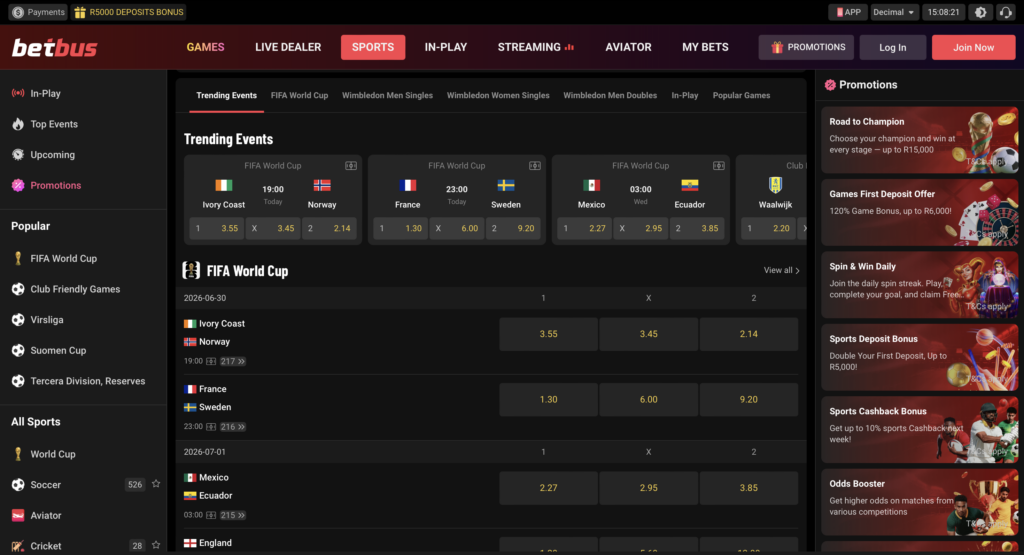The width and height of the screenshot is (1024, 555).
Task: Expand 216 markets for France vs Sweden
Action: (232, 426)
